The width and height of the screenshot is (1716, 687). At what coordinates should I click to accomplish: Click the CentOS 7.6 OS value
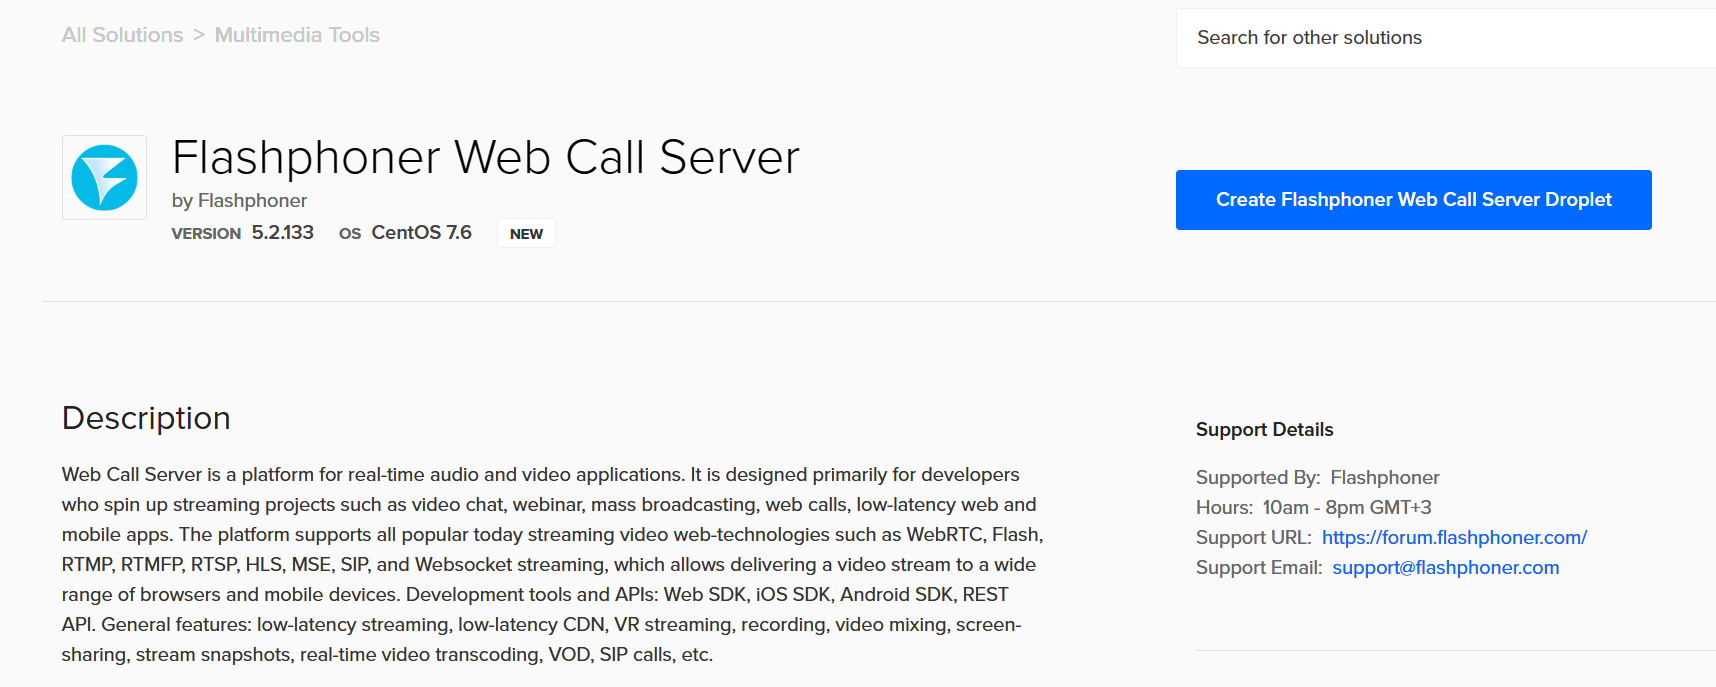tap(421, 233)
